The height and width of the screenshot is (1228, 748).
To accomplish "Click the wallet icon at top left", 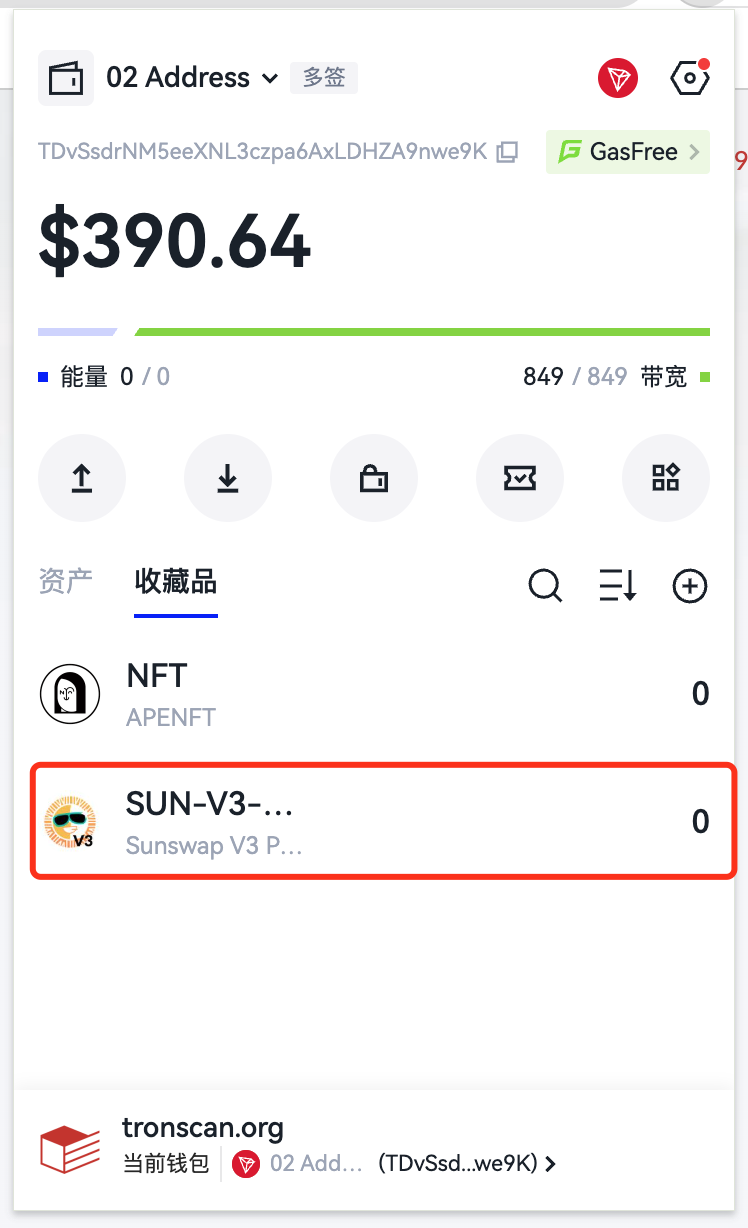I will coord(66,78).
